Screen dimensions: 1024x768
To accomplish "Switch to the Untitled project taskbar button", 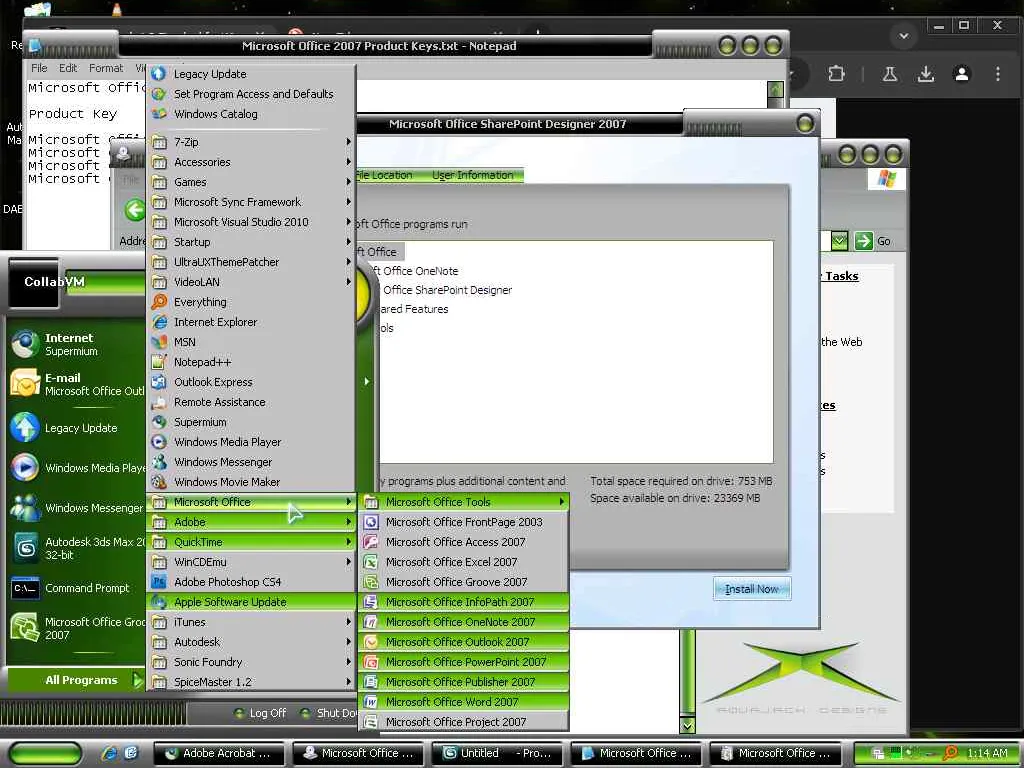I will [x=498, y=753].
